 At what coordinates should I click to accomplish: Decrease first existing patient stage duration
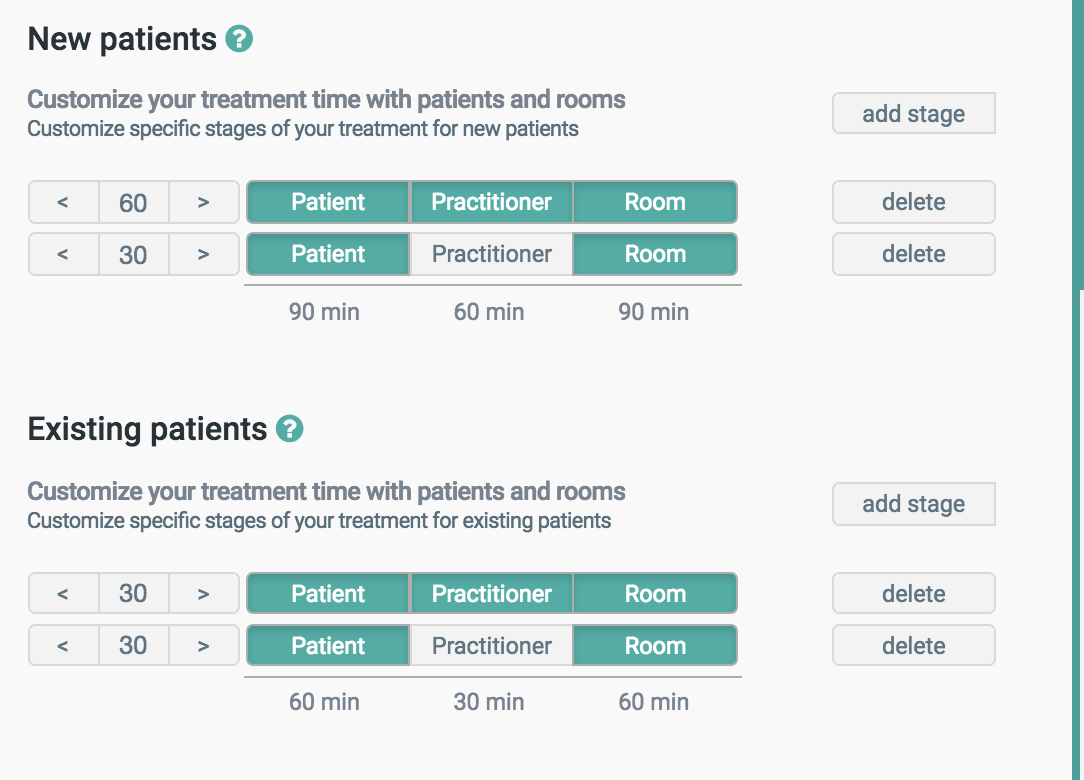[63, 594]
